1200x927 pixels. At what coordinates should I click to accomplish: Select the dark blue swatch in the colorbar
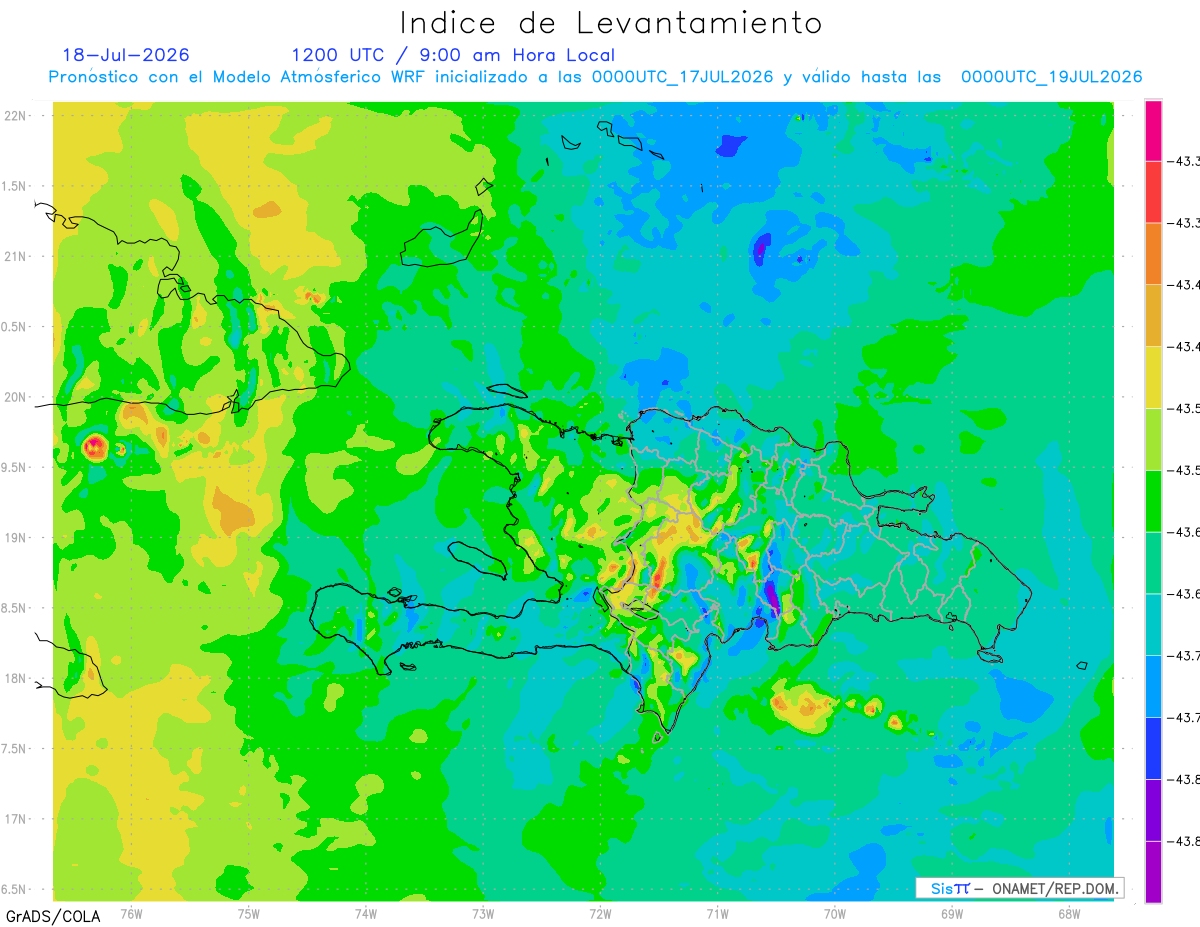(x=1153, y=749)
